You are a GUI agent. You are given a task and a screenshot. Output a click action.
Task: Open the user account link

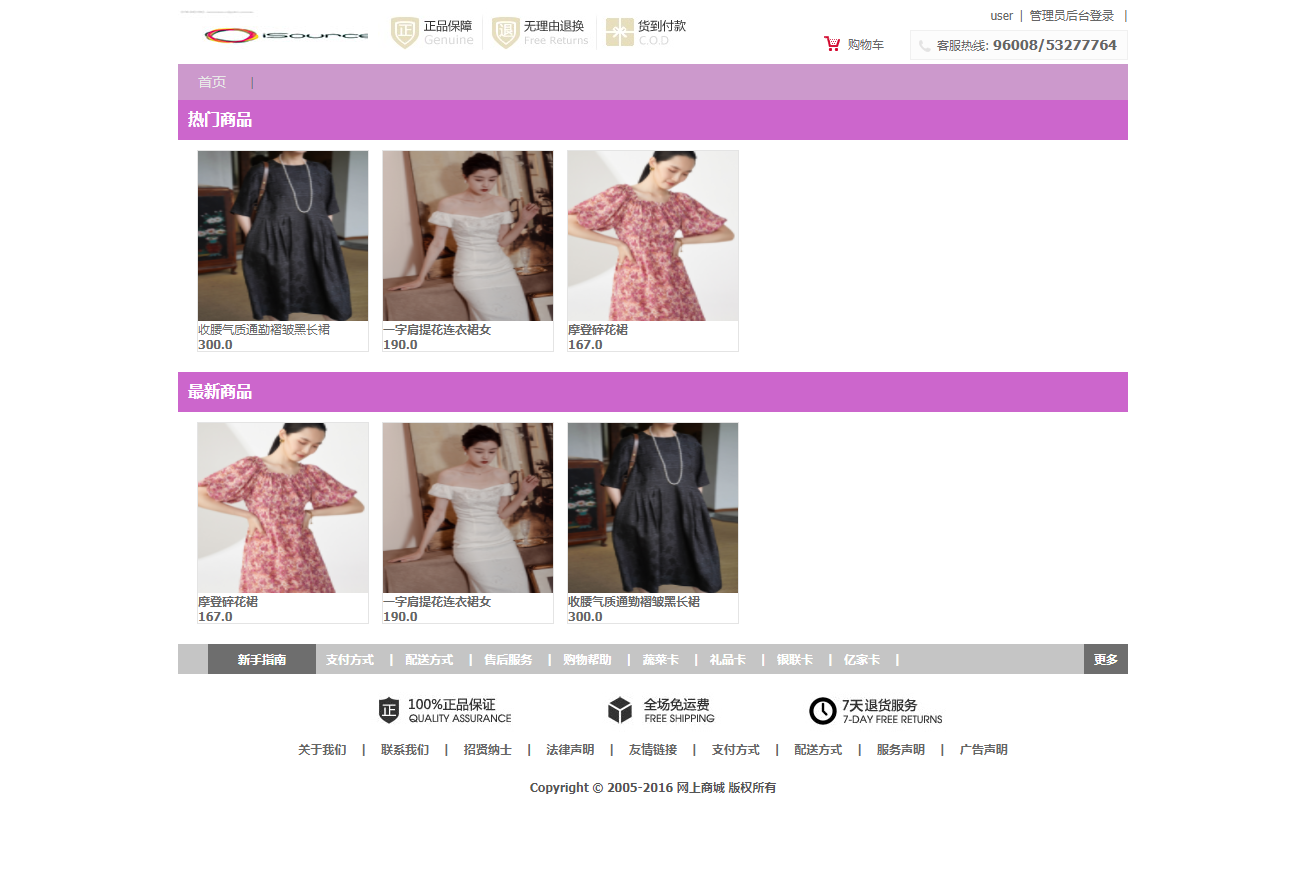coord(1001,16)
